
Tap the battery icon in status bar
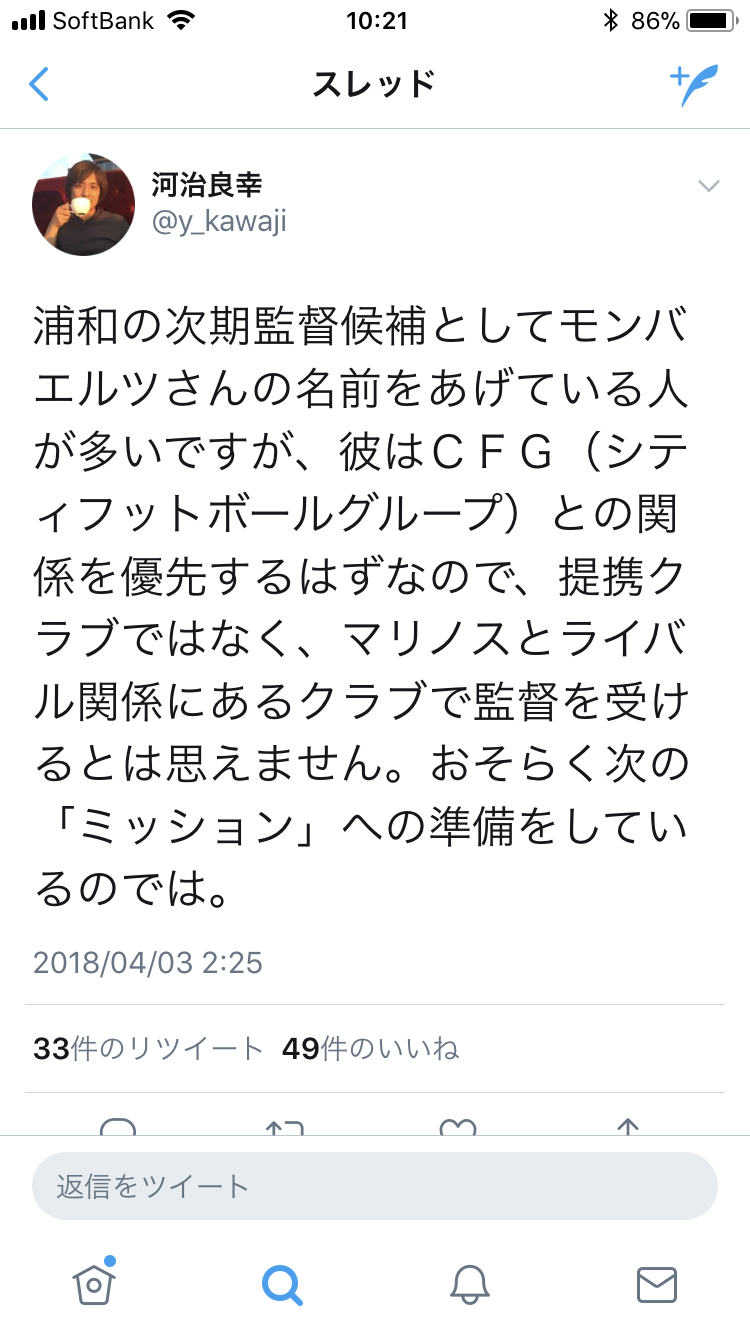tap(711, 20)
